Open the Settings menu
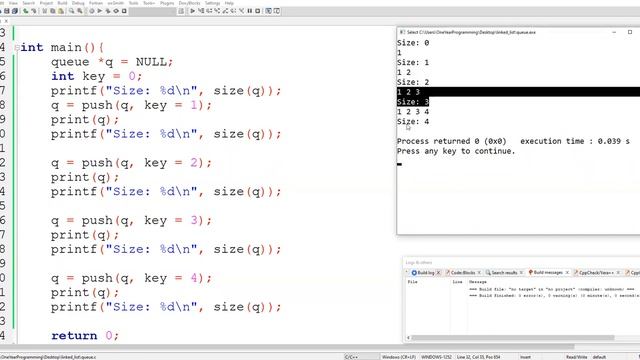Screen dimensions: 640x360 [x=212, y=3]
